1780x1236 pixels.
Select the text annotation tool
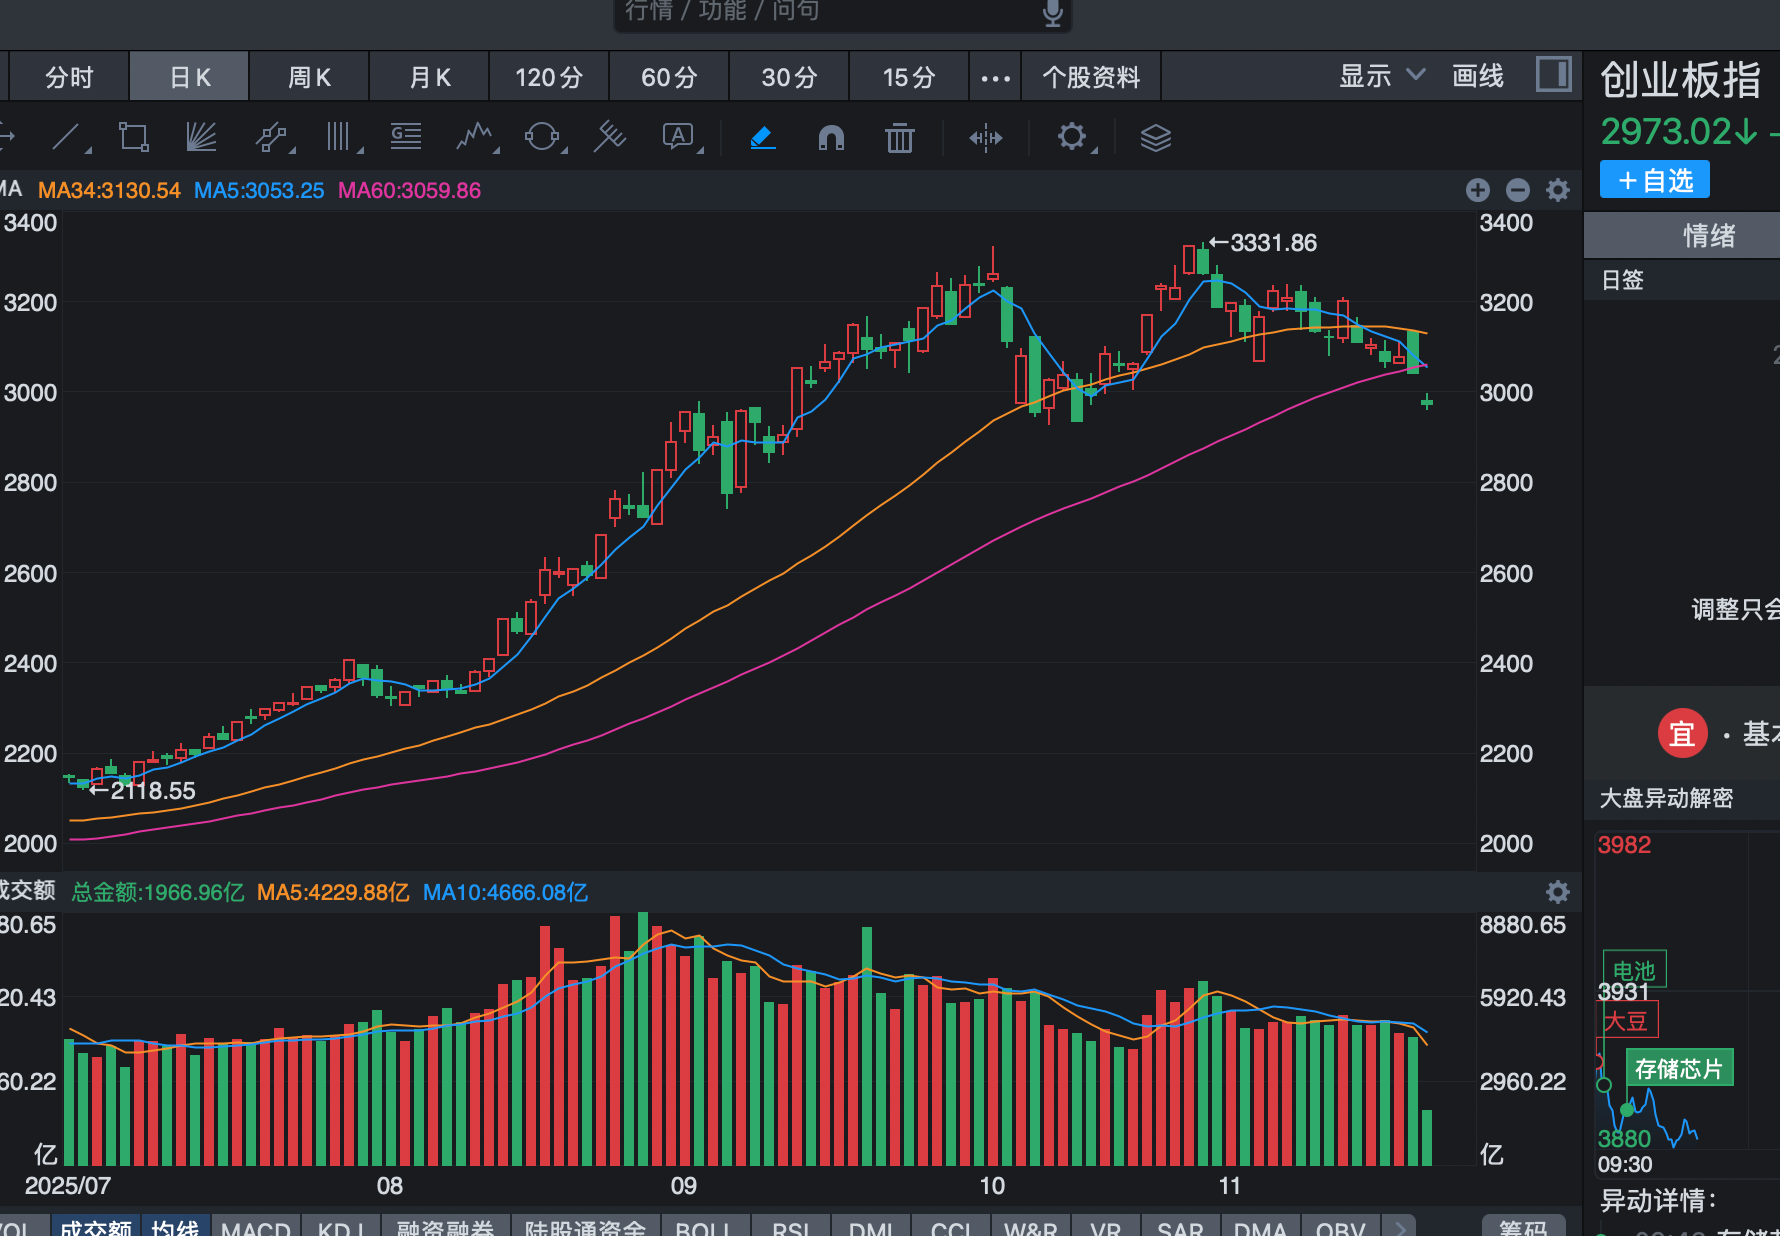tap(679, 137)
